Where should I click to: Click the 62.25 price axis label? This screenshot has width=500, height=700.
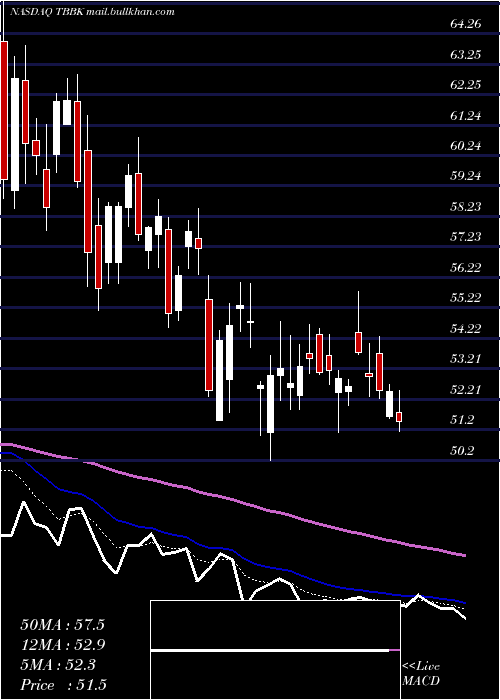[x=466, y=85]
